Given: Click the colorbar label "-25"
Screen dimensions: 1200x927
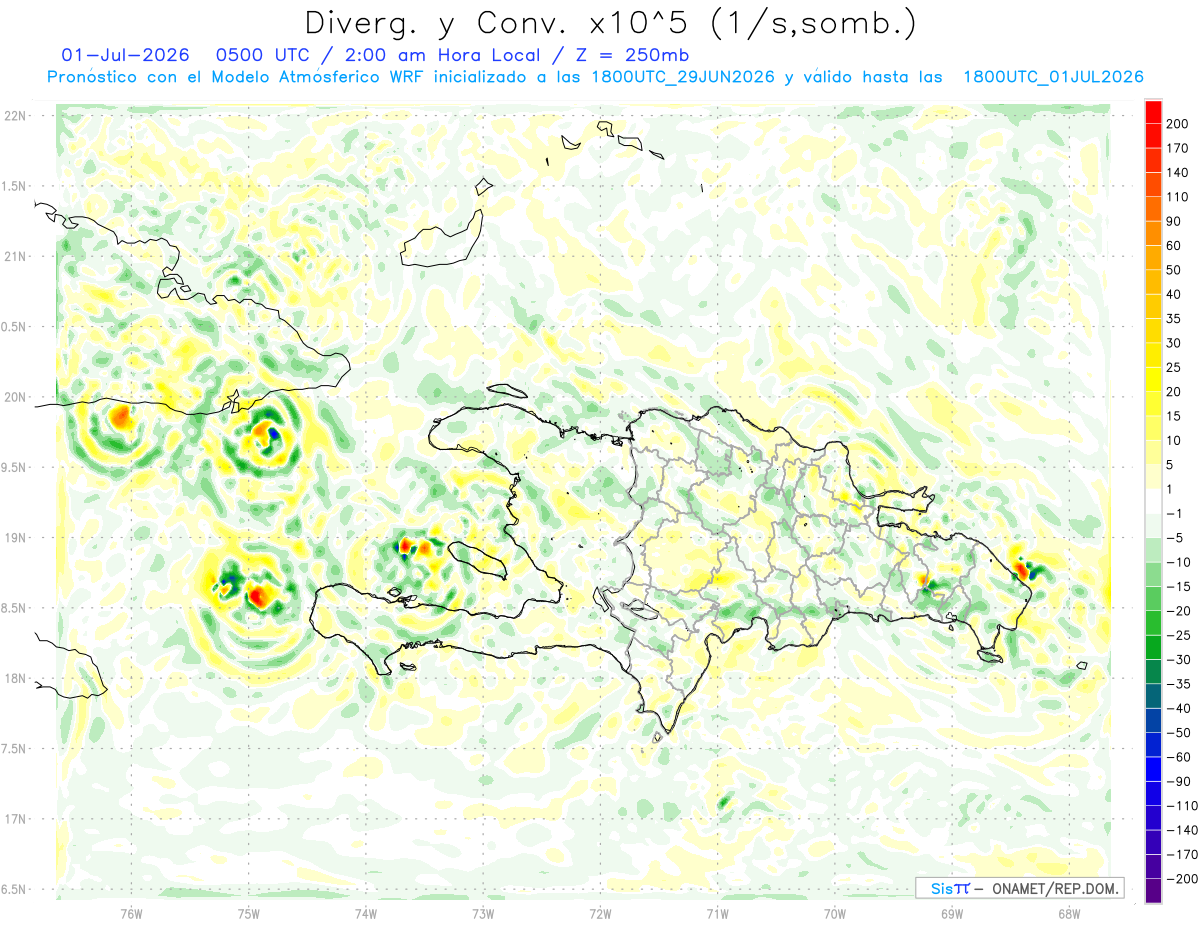Looking at the screenshot, I should click(x=1177, y=635).
